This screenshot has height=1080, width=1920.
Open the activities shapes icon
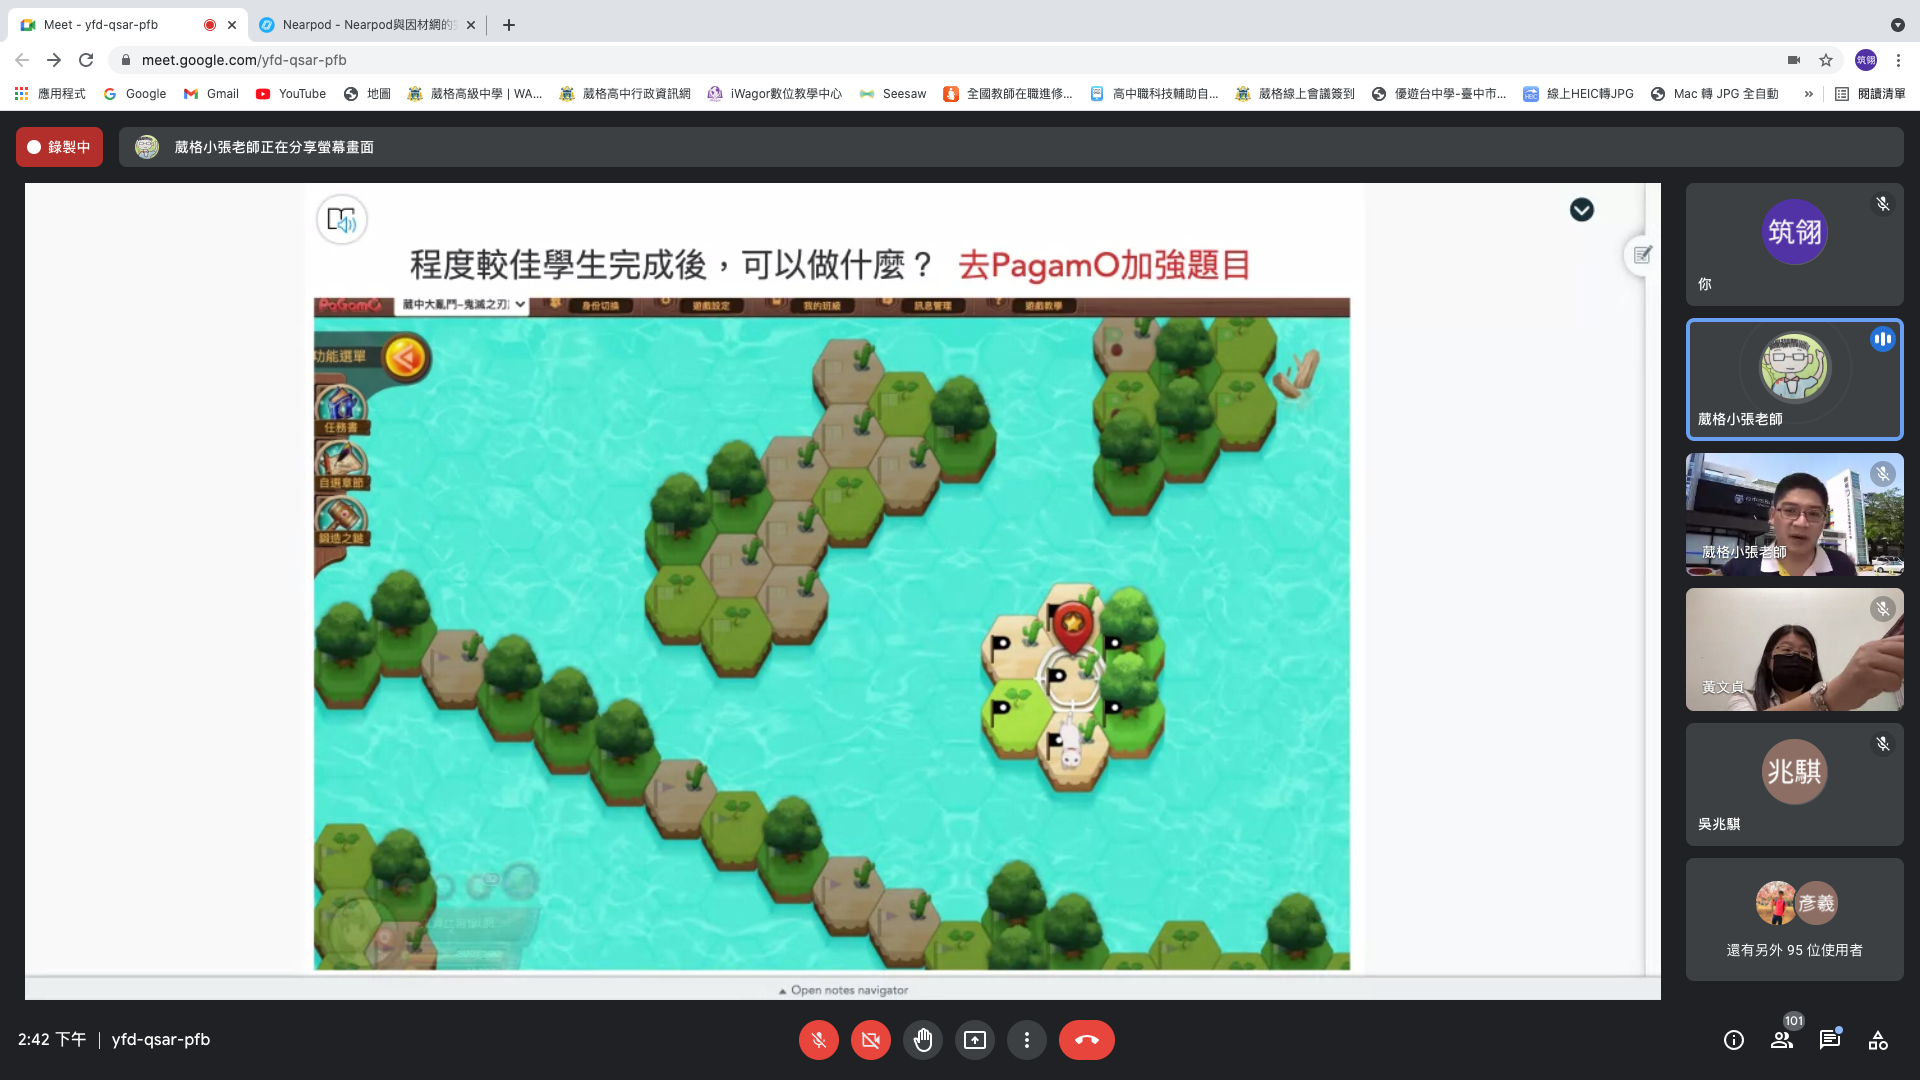1878,1040
